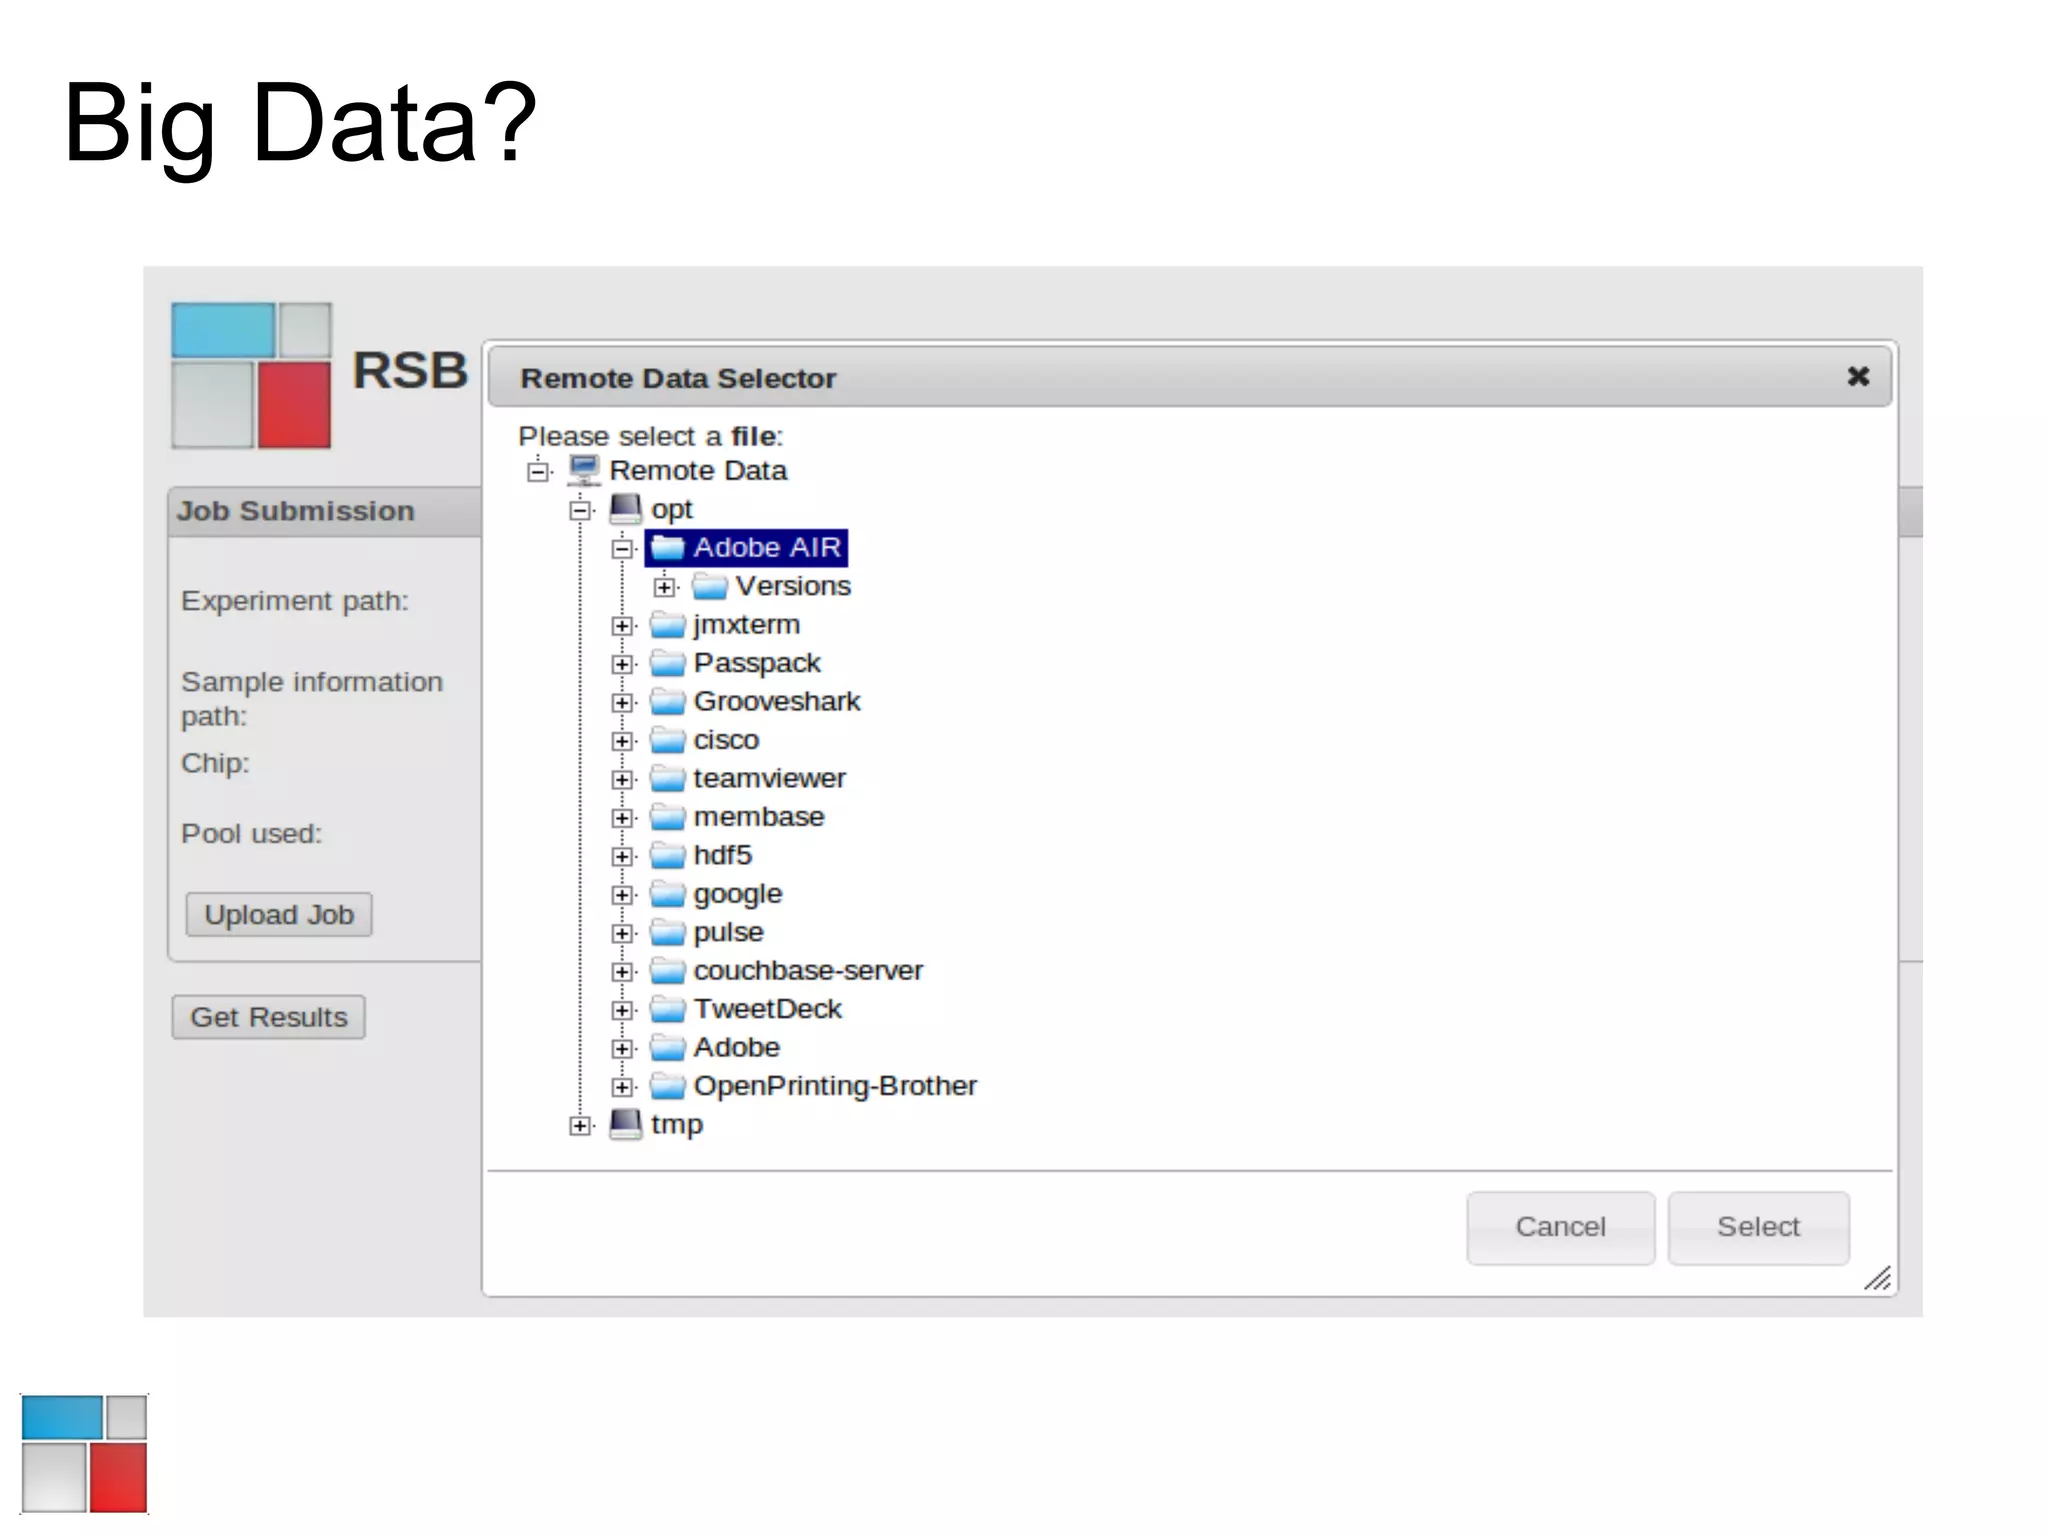Click the opt drive icon
Screen dimensions: 2048x1536
[x=626, y=509]
